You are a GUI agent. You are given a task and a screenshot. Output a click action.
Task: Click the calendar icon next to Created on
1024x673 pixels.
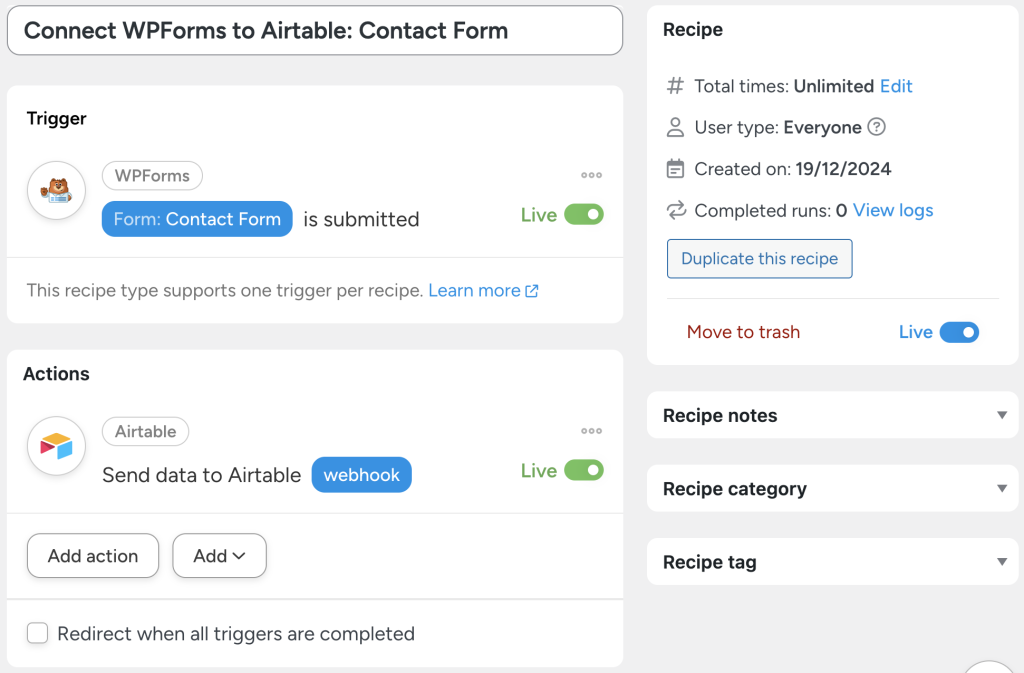pos(676,168)
